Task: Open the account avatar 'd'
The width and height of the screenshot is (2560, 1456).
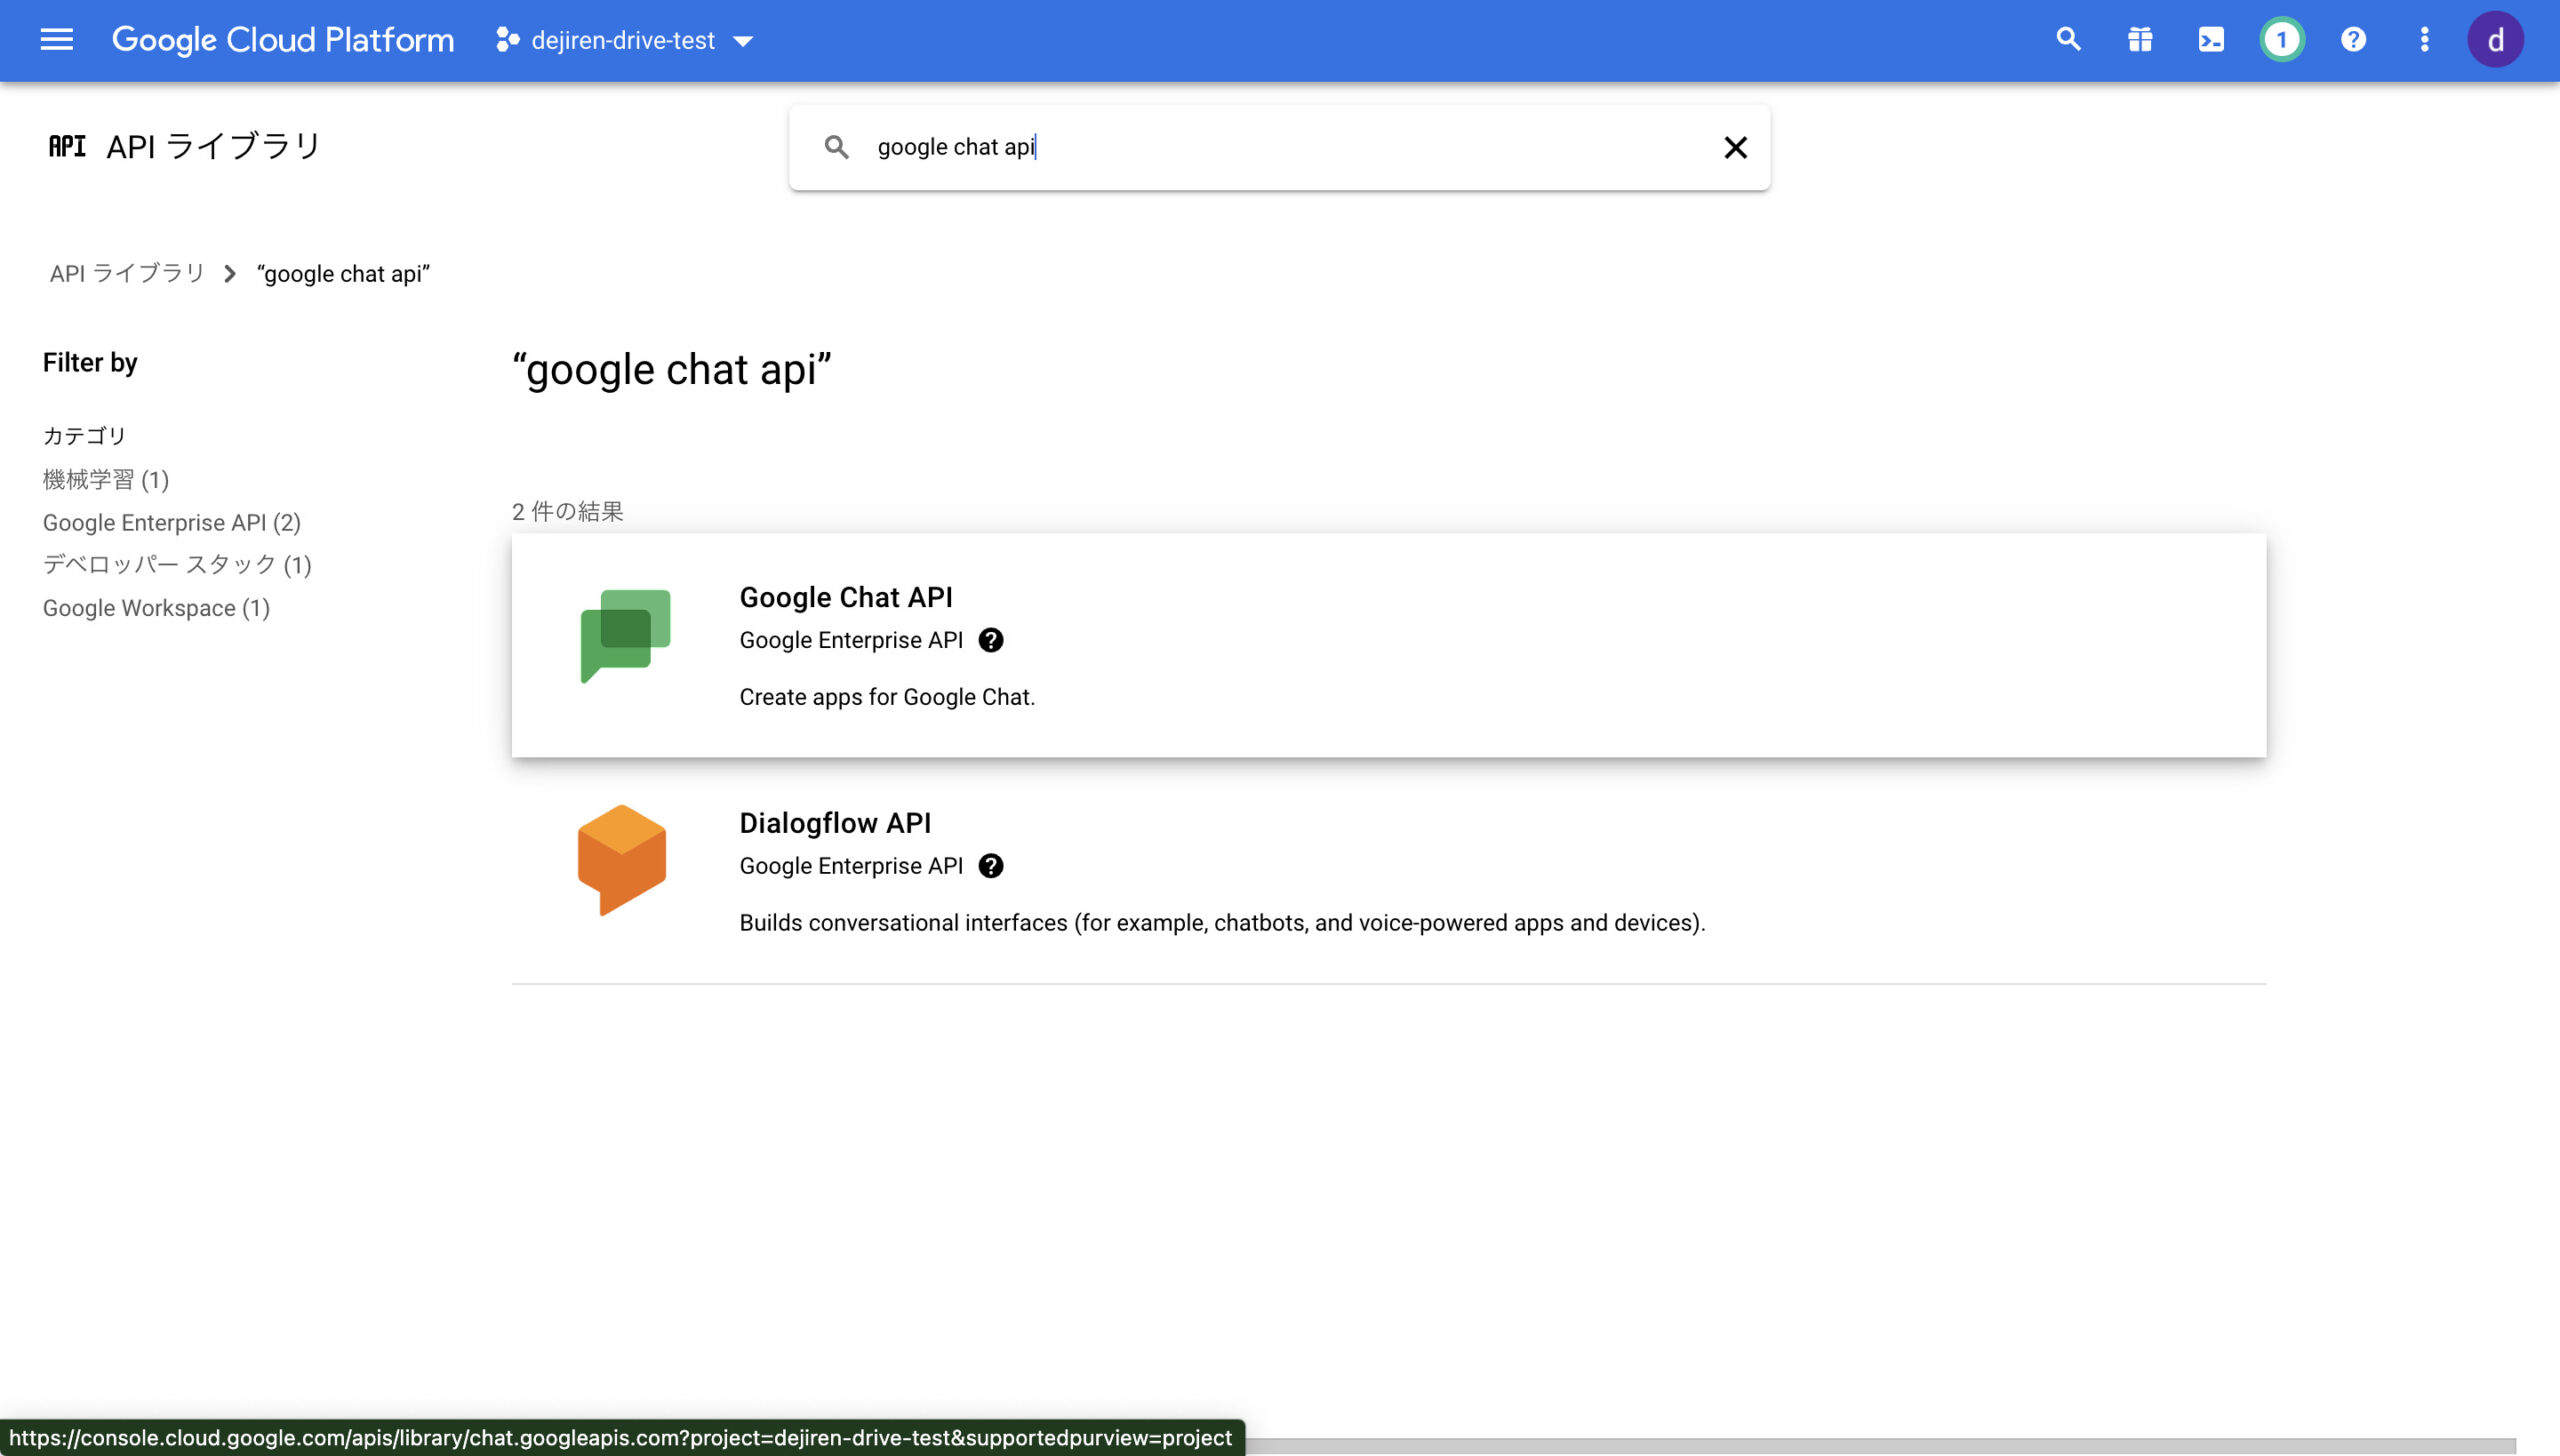Action: click(2495, 40)
